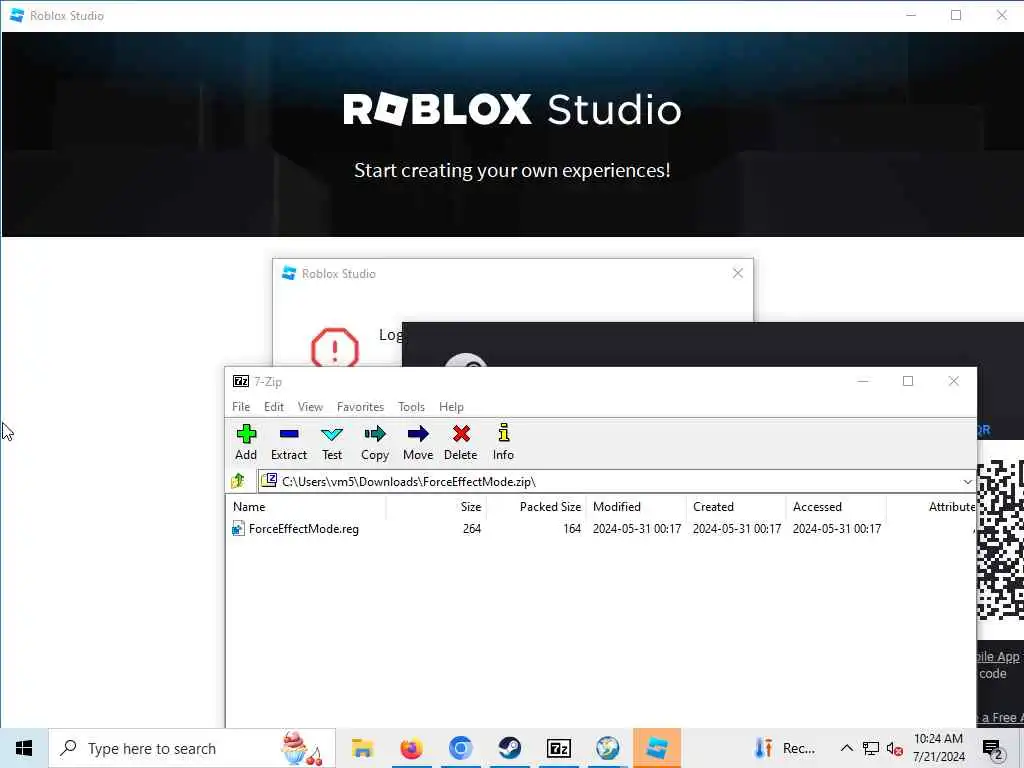Maximize the 7-Zip window
Viewport: 1024px width, 768px height.
[x=908, y=381]
